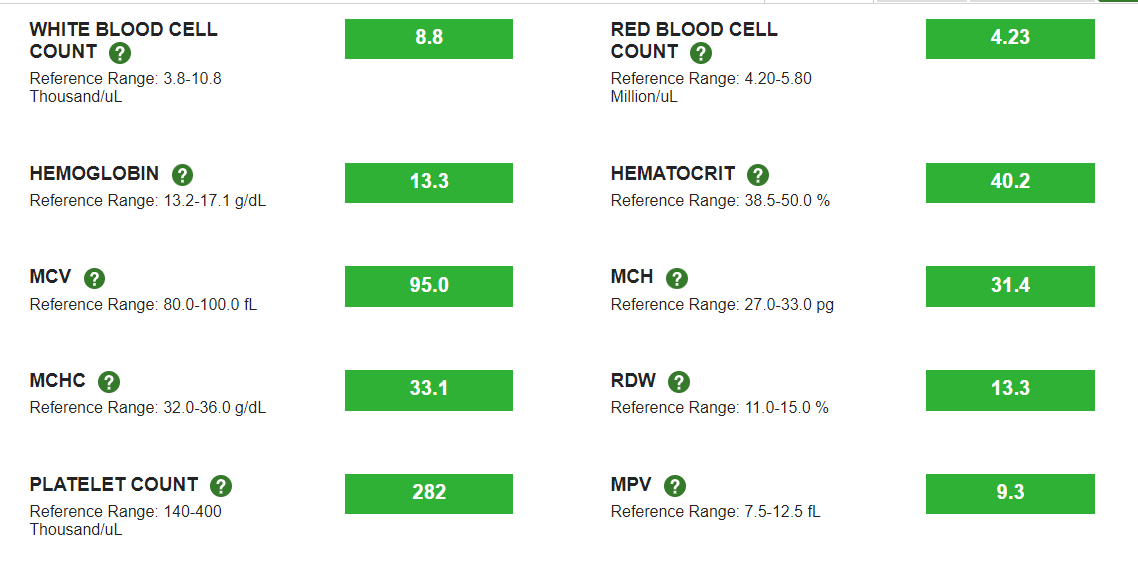Select the Red Blood Cell 4.23 result bar
1138x575 pixels.
pos(1010,38)
